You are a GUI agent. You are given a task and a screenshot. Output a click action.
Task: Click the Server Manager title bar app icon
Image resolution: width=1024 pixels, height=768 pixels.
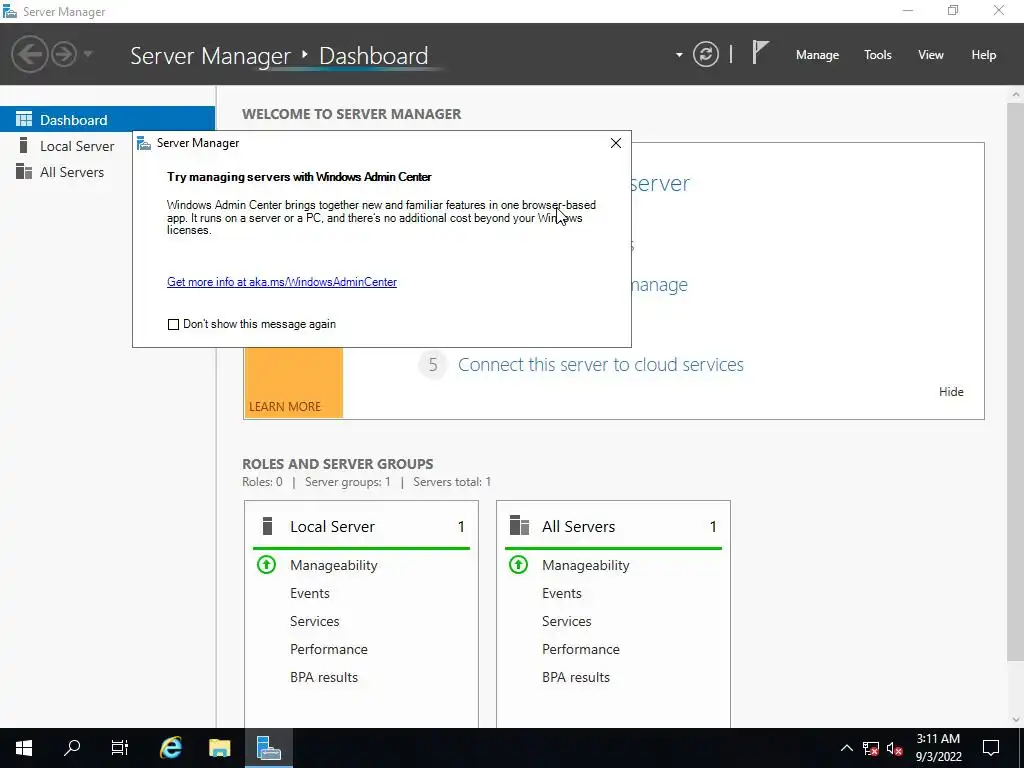tap(10, 12)
